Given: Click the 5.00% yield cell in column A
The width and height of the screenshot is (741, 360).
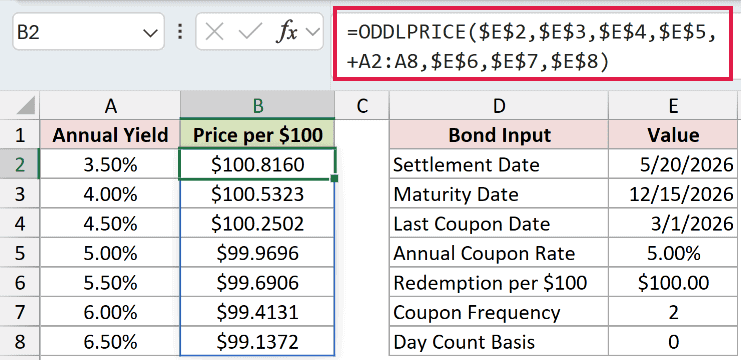Looking at the screenshot, I should tap(110, 253).
